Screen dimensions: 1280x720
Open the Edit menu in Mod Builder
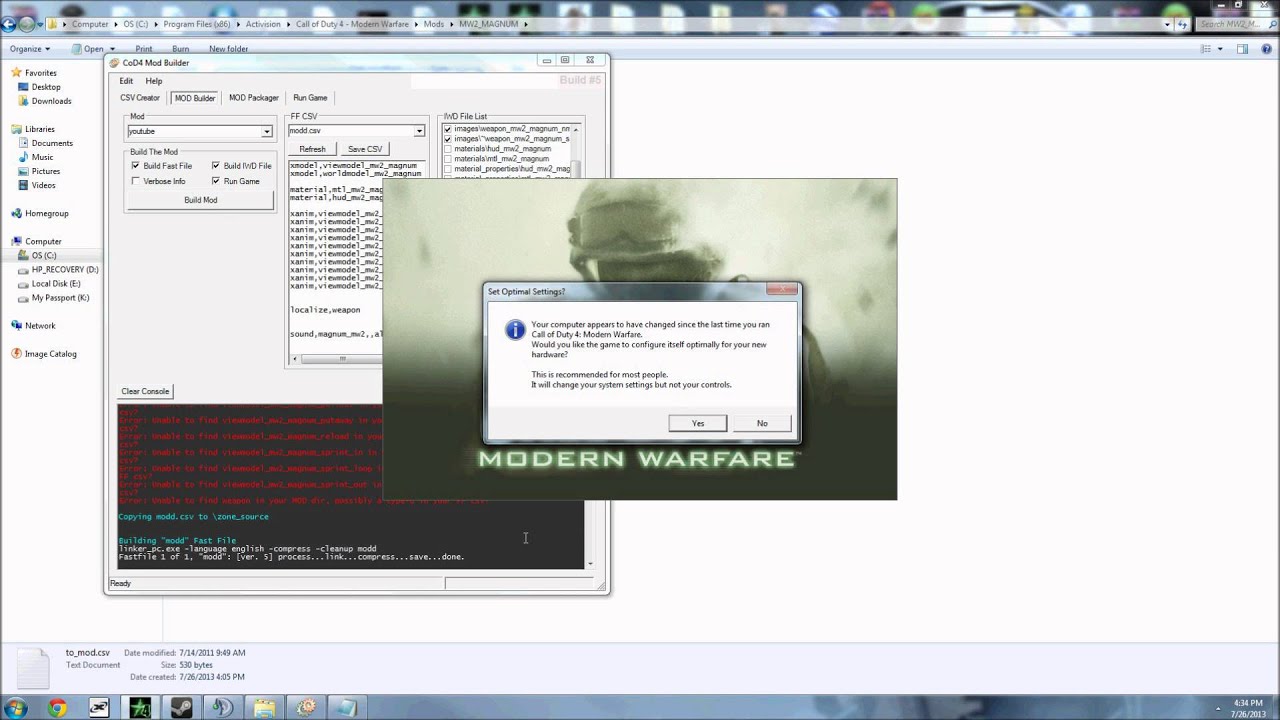click(x=126, y=81)
